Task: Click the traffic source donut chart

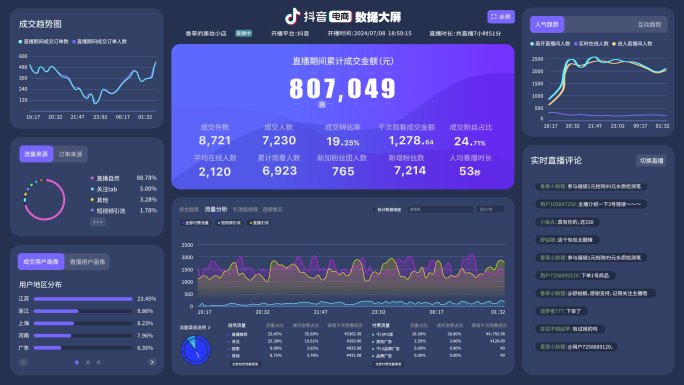Action: [44, 200]
